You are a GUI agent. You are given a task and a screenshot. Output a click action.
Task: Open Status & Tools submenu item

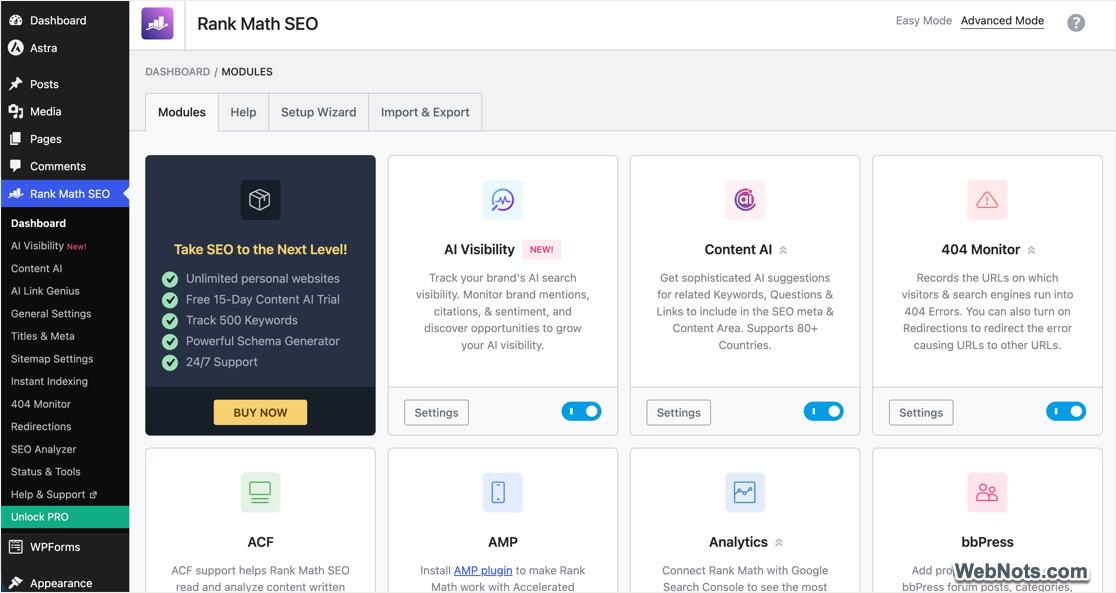[46, 472]
